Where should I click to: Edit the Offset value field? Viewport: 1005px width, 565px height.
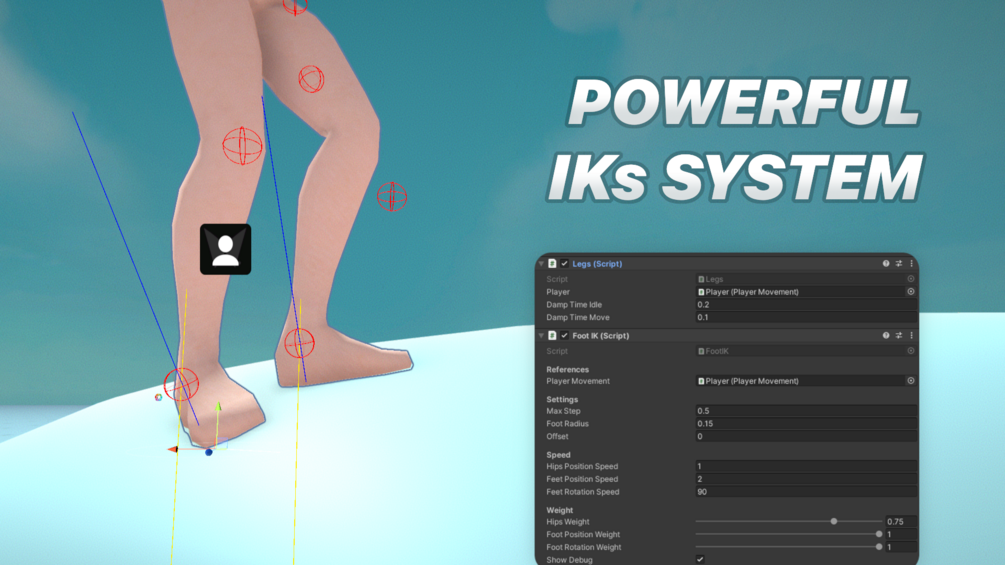pos(806,437)
